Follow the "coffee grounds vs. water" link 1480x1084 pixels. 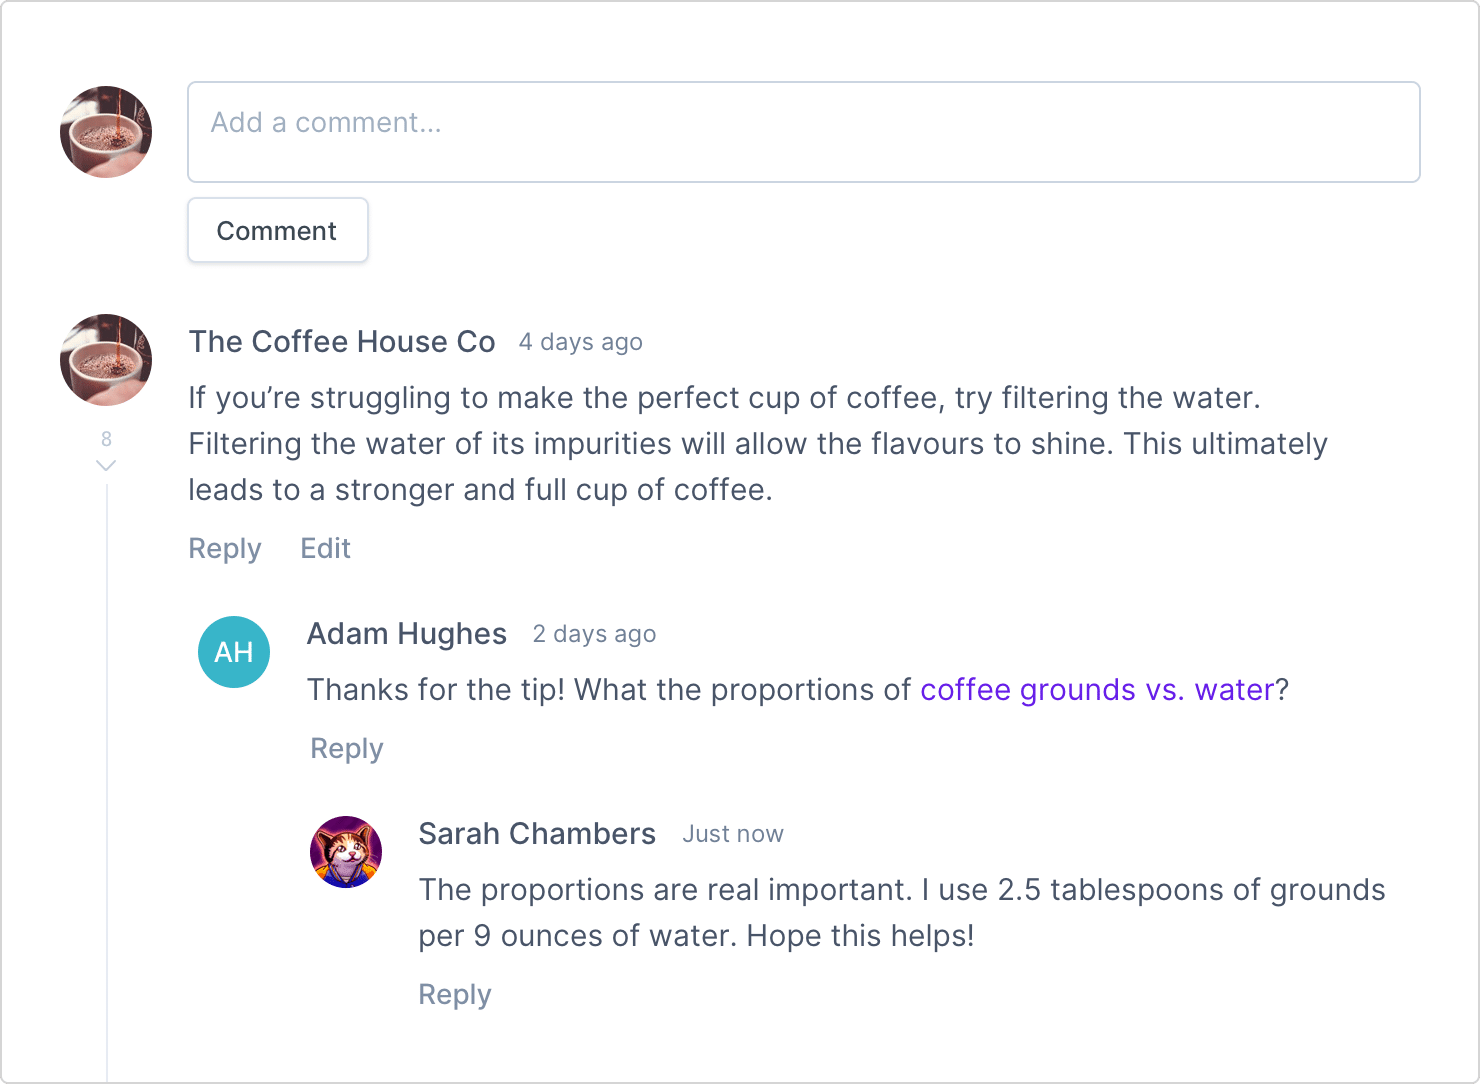(1097, 690)
